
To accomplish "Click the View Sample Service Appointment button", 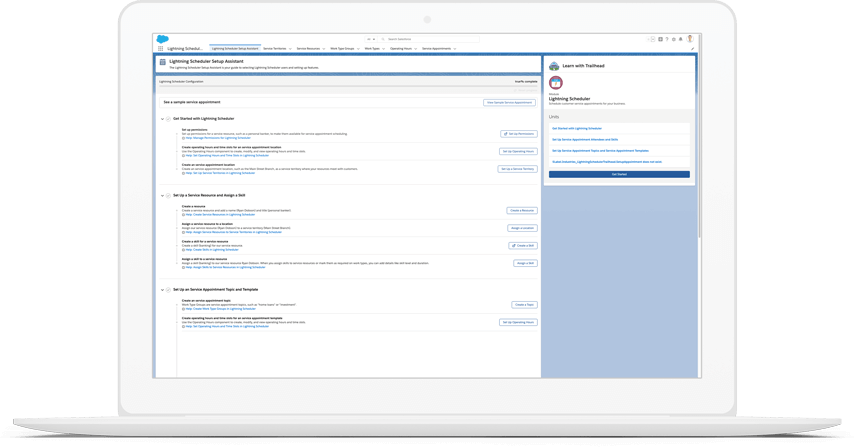I will (x=509, y=102).
